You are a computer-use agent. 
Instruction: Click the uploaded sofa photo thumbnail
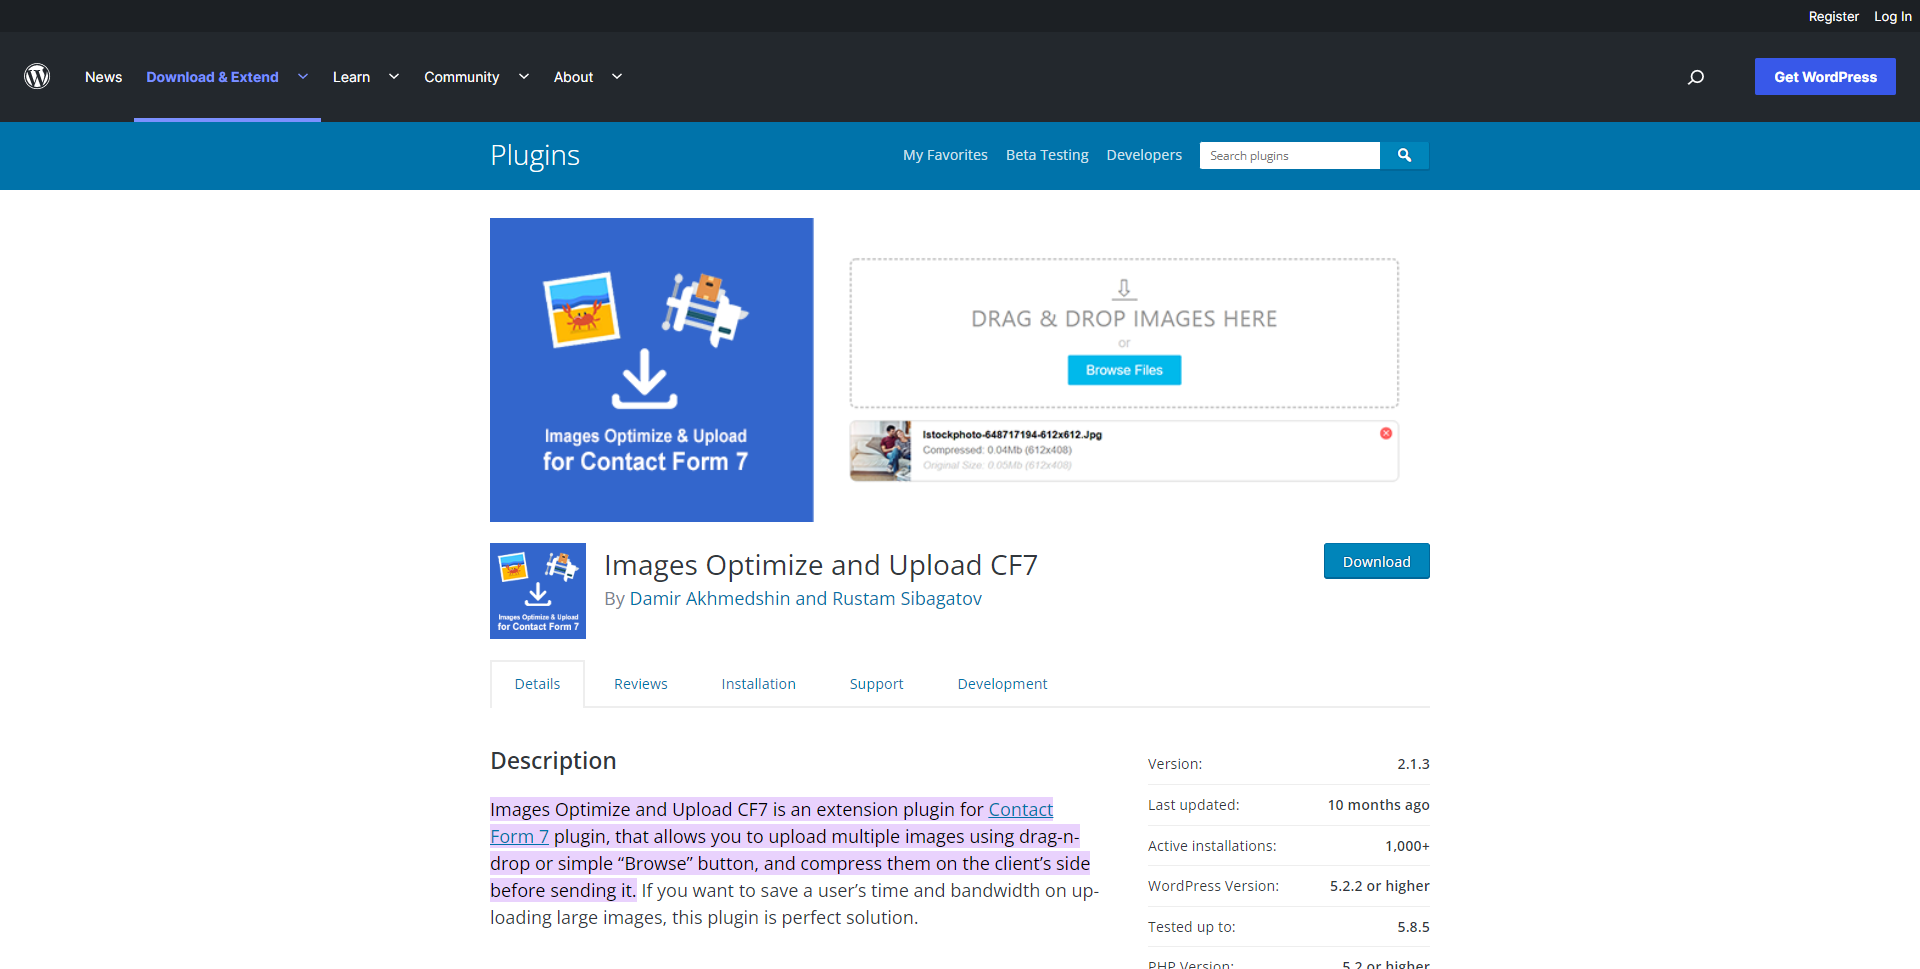(x=880, y=451)
